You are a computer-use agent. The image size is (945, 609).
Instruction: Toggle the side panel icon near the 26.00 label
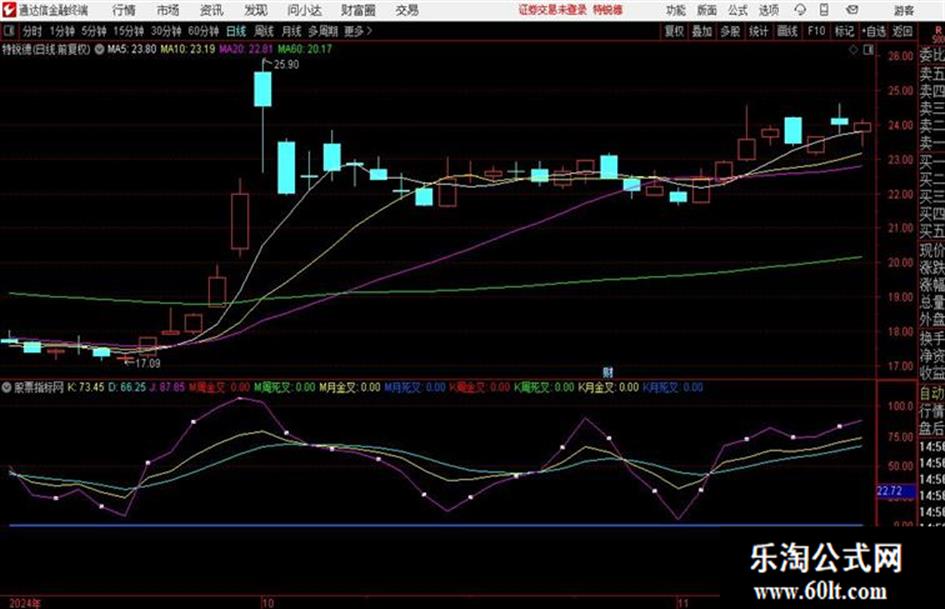868,51
